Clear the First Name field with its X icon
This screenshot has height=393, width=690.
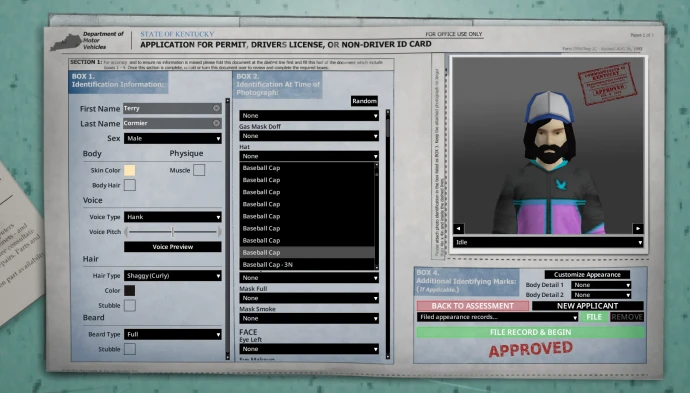coord(216,108)
